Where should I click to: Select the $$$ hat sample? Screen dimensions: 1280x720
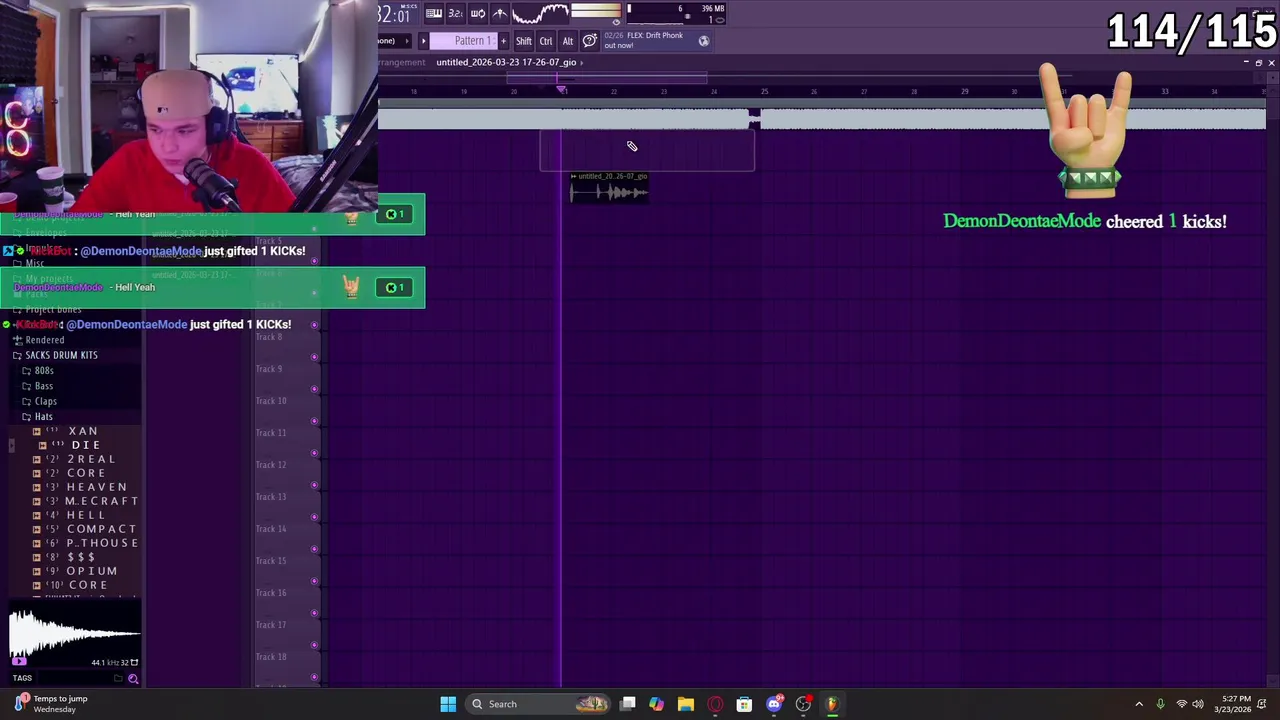click(x=81, y=557)
